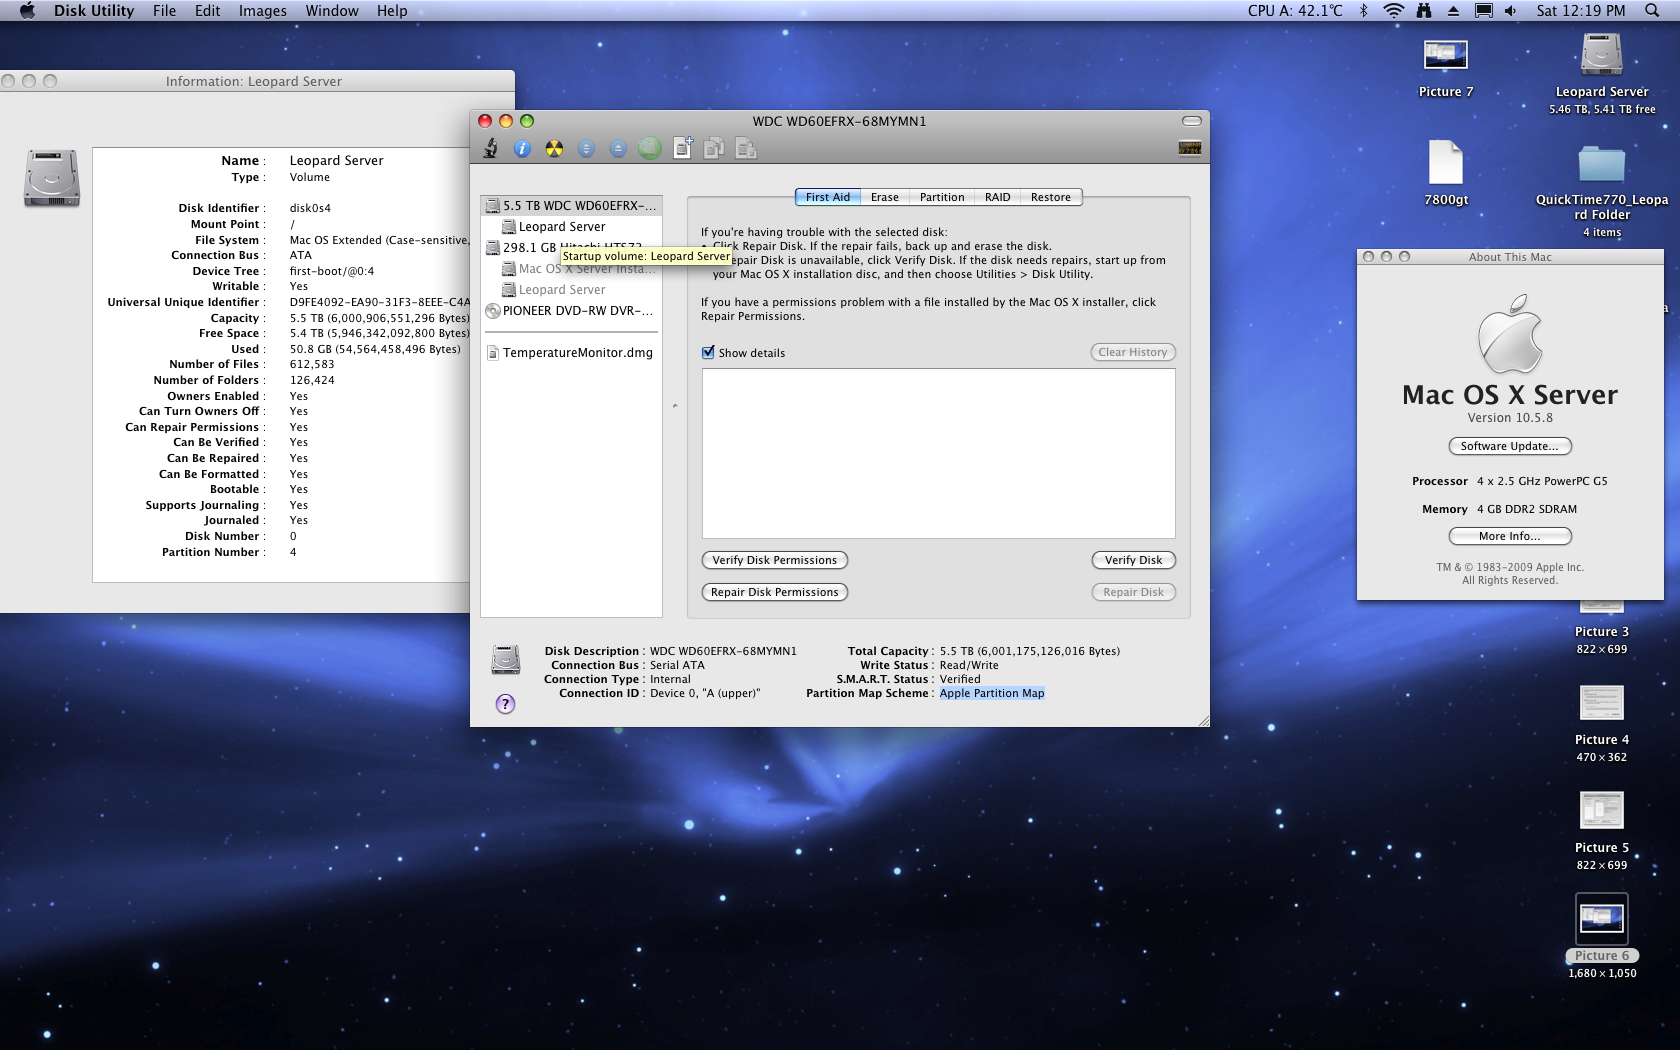The width and height of the screenshot is (1680, 1050).
Task: Click the Resize Image toolbar icon
Action: [746, 149]
